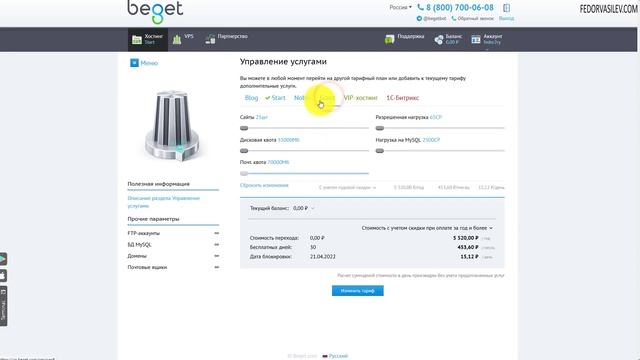Viewport: 640px width, 360px height.
Task: Open the Хостинг menu label
Action: (153, 36)
